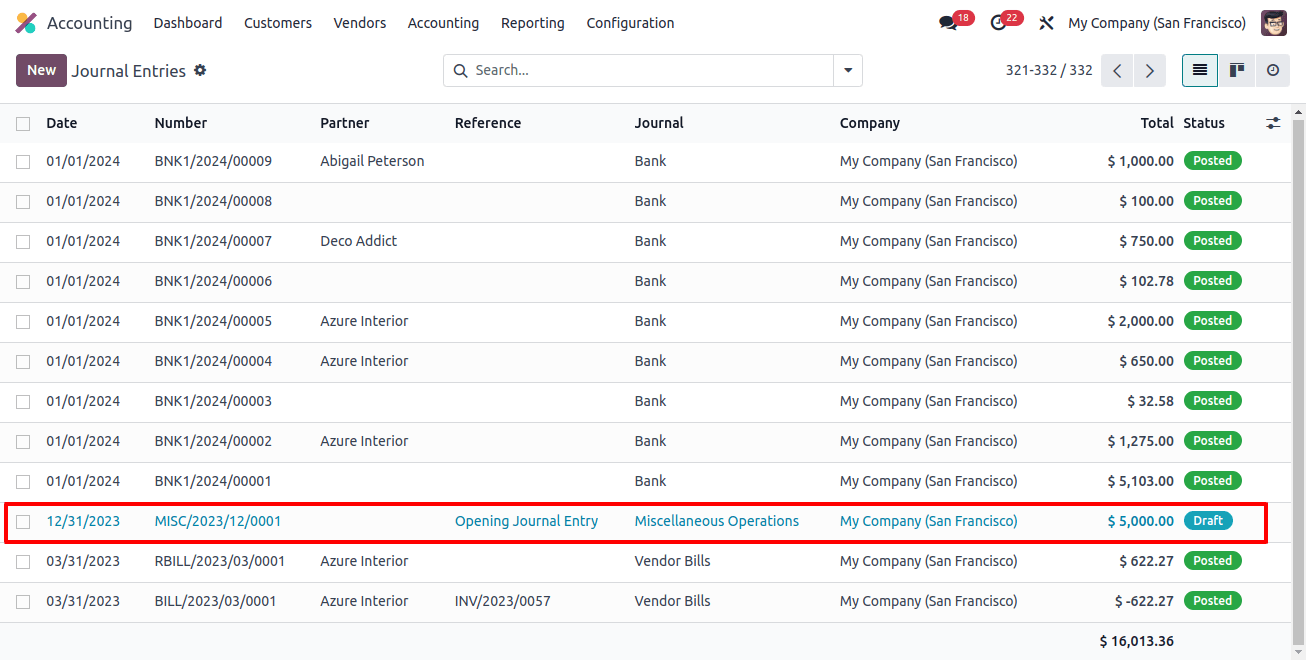Open the company switcher My Company (San Francisco)

[1157, 23]
